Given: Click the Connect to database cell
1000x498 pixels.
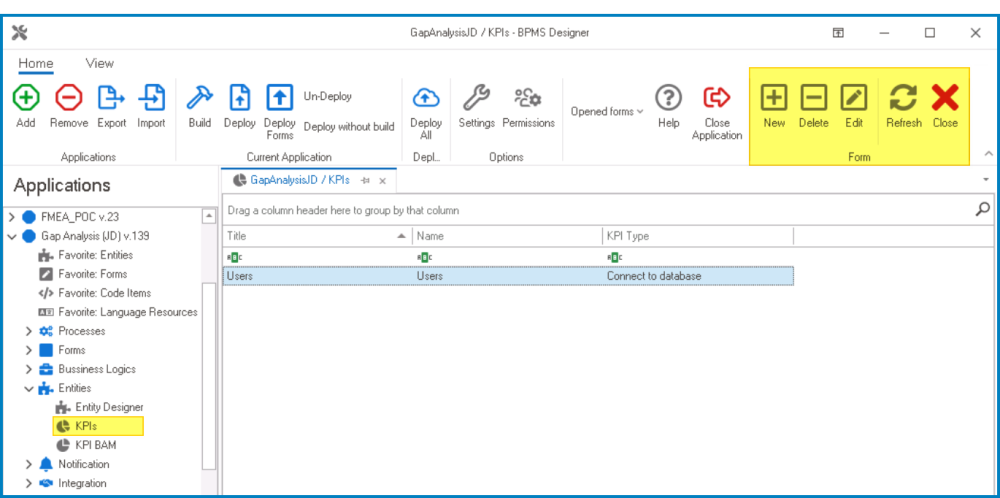Looking at the screenshot, I should click(698, 276).
